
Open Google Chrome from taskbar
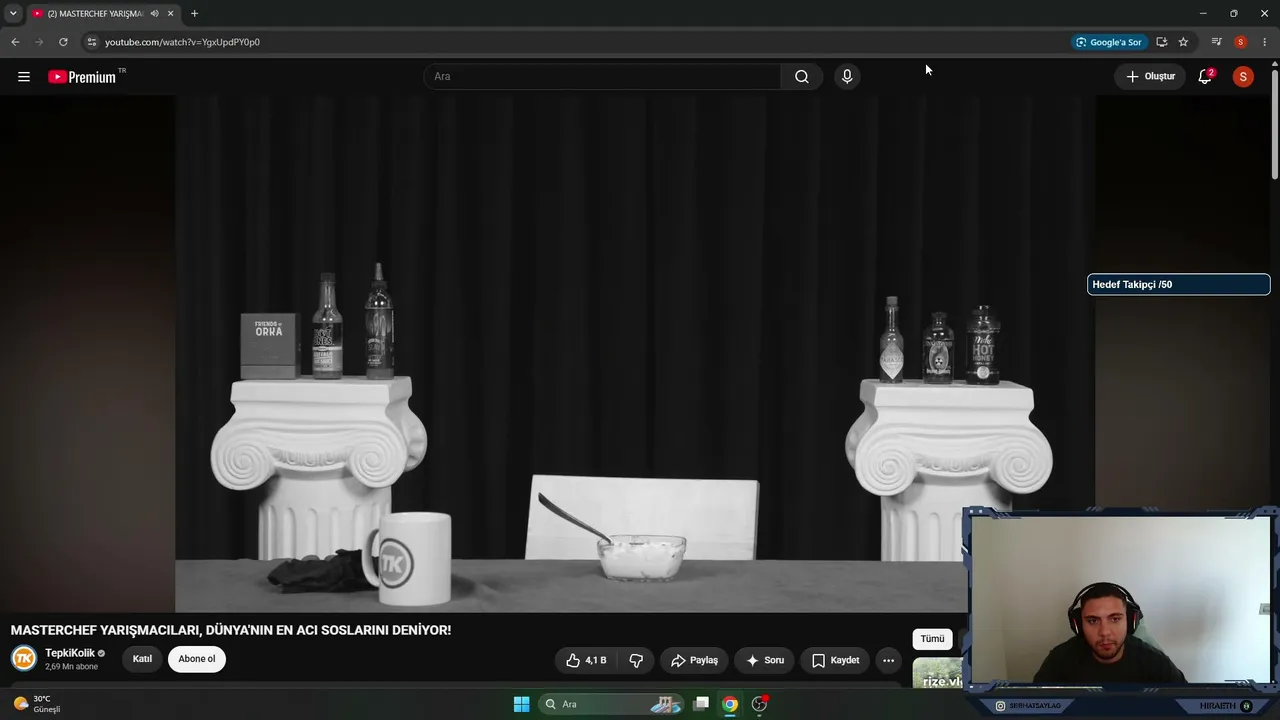[x=730, y=704]
